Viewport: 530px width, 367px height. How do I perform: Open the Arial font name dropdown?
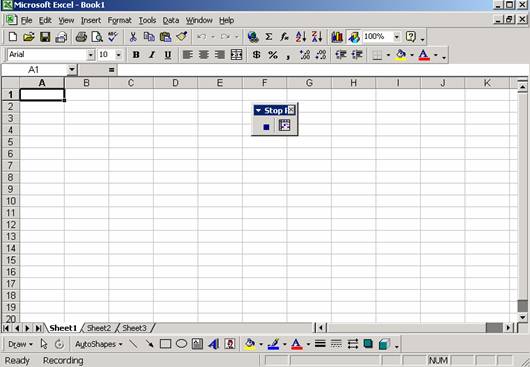(x=91, y=54)
